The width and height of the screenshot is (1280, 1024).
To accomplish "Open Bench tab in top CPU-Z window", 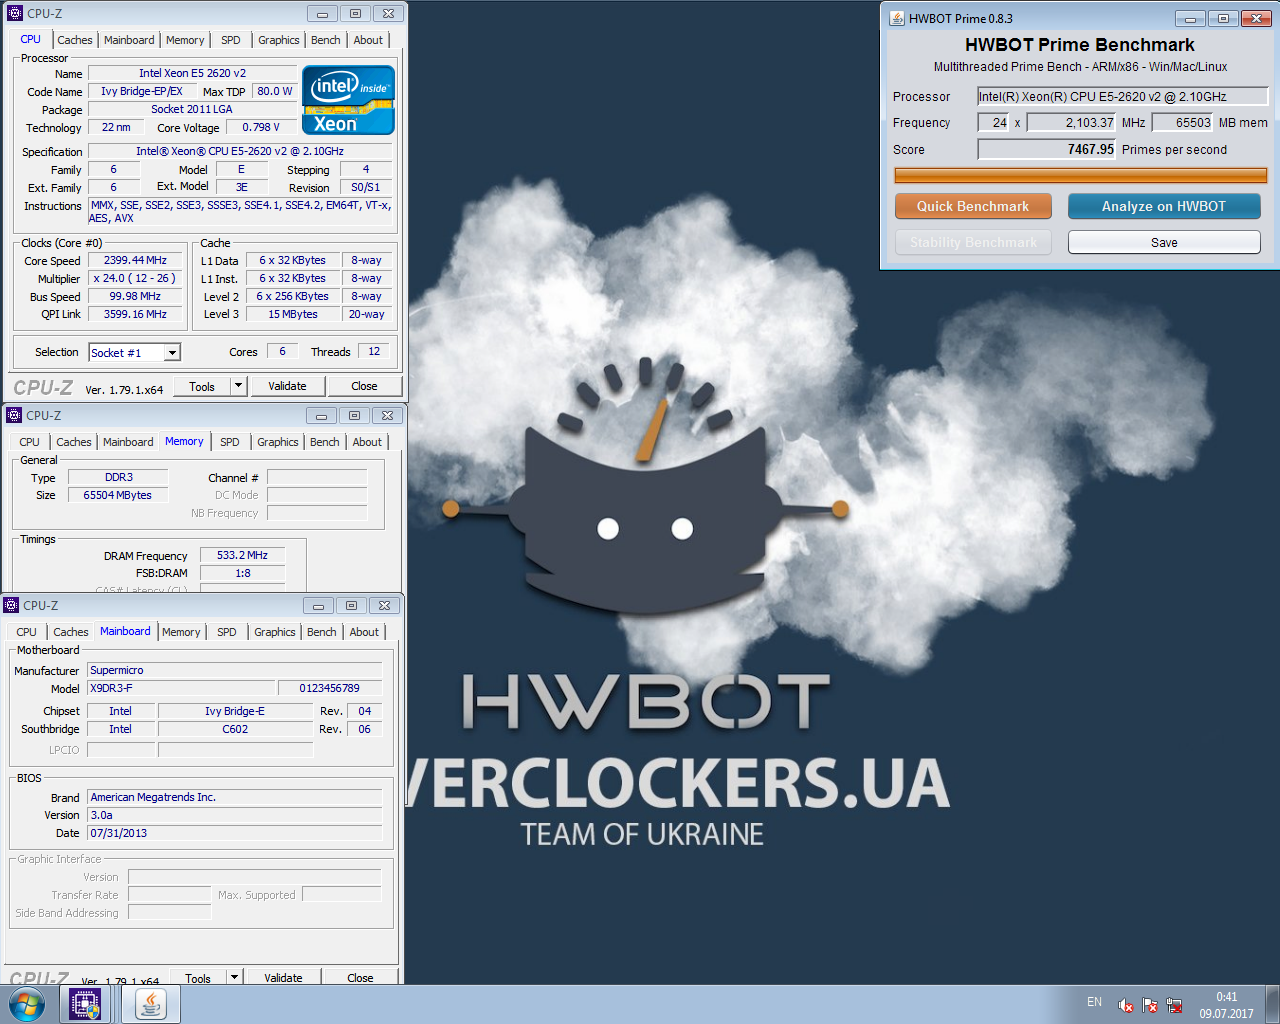I will pyautogui.click(x=326, y=40).
